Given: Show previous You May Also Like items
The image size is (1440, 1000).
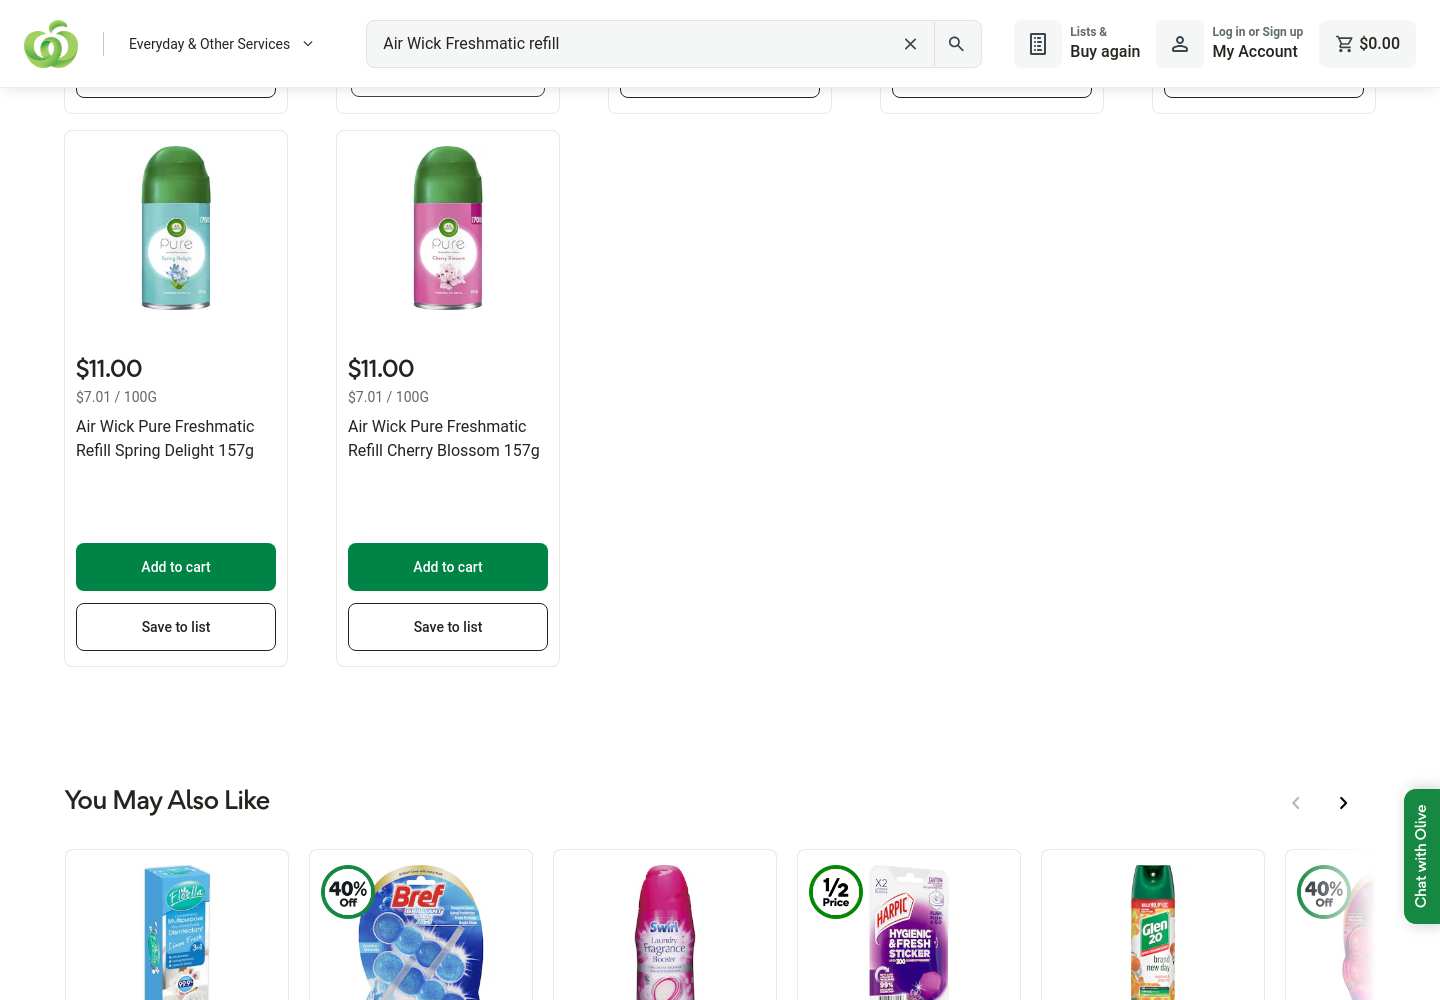Looking at the screenshot, I should [x=1296, y=803].
